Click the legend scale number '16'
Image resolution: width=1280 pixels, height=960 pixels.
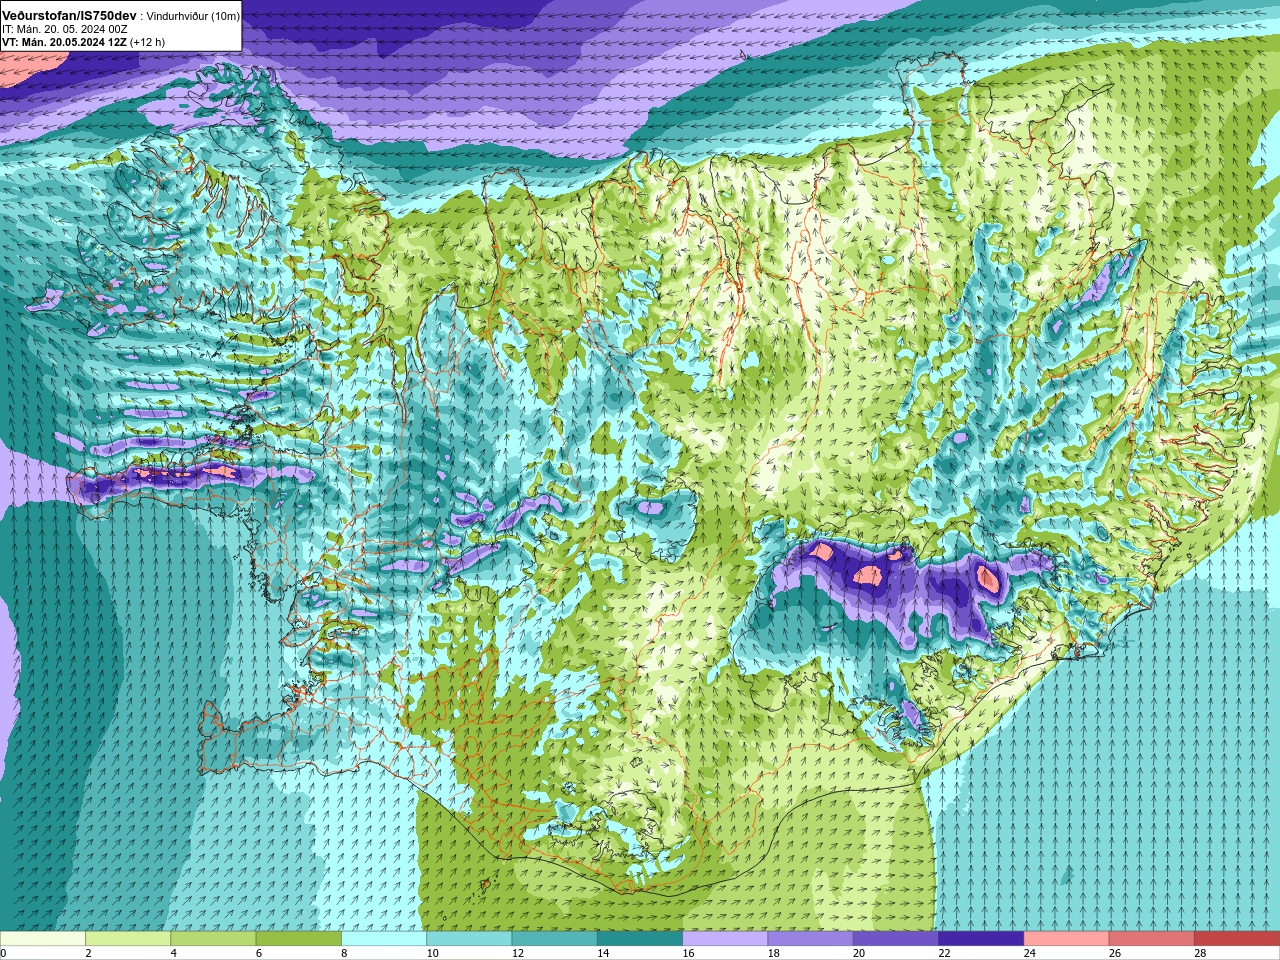[x=689, y=953]
